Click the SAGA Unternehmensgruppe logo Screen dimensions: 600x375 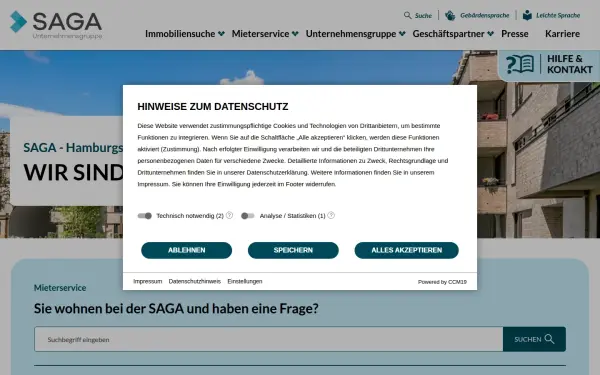56,25
